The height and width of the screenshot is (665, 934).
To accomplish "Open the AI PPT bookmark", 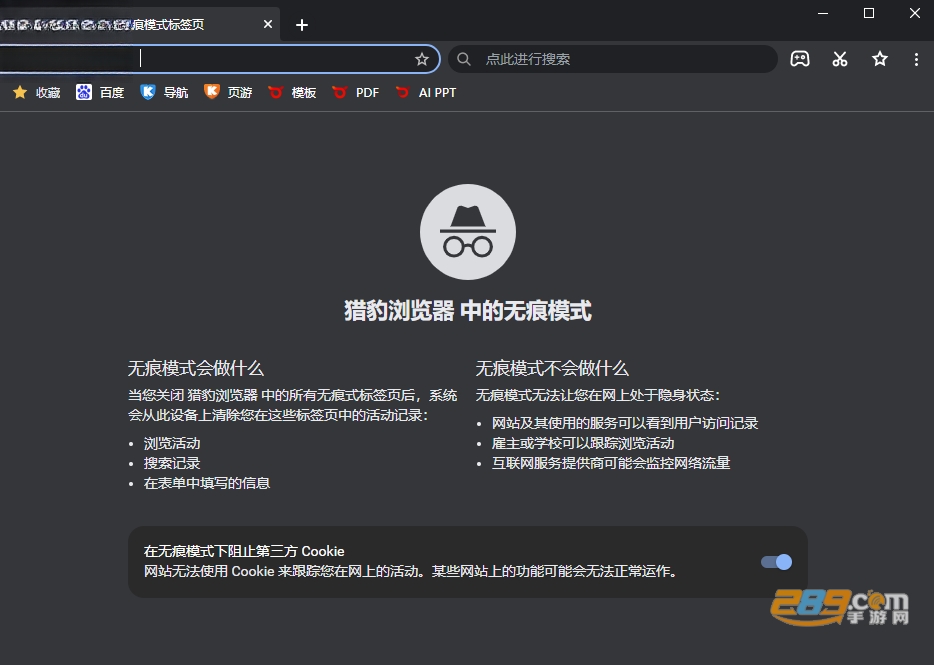I will [x=426, y=92].
